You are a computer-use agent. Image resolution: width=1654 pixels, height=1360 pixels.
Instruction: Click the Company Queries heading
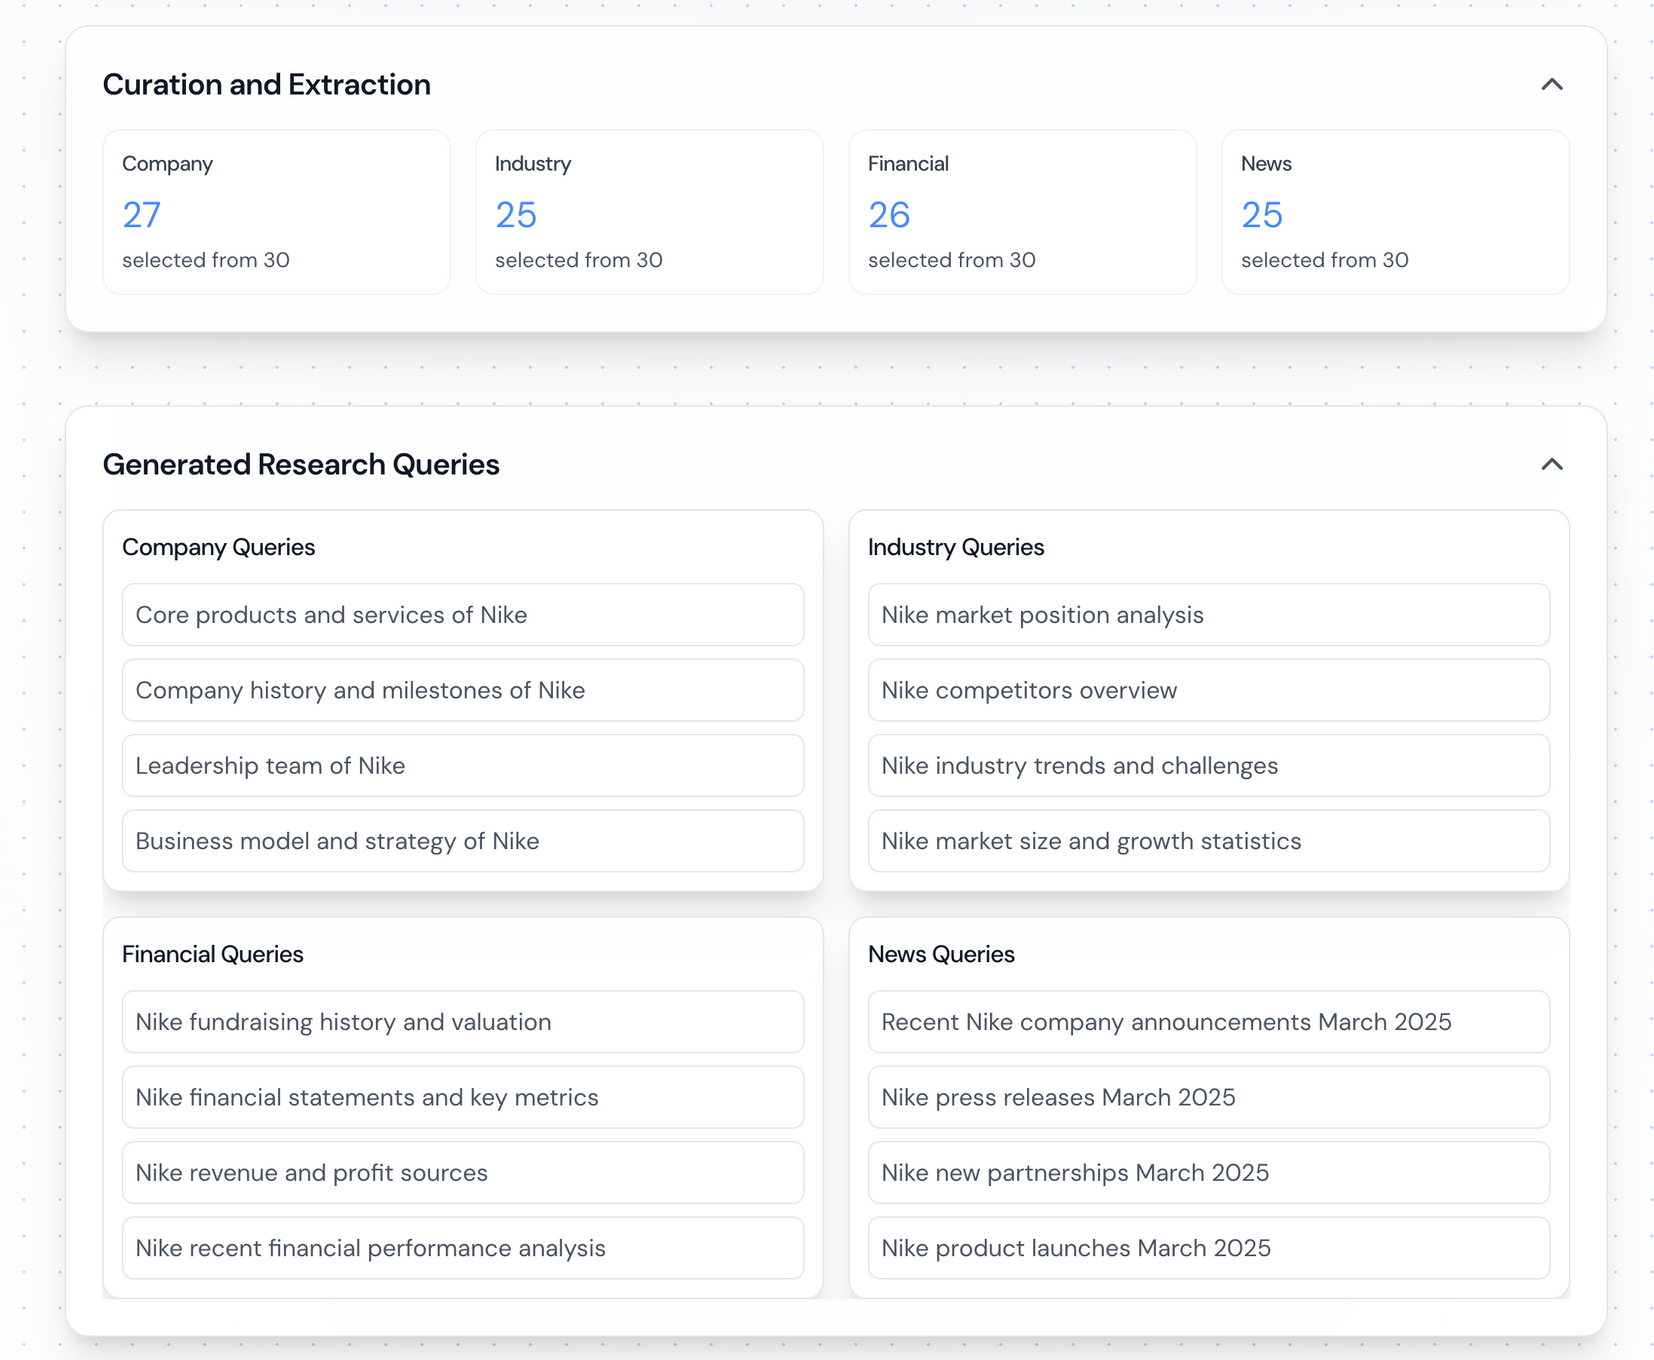click(x=218, y=548)
